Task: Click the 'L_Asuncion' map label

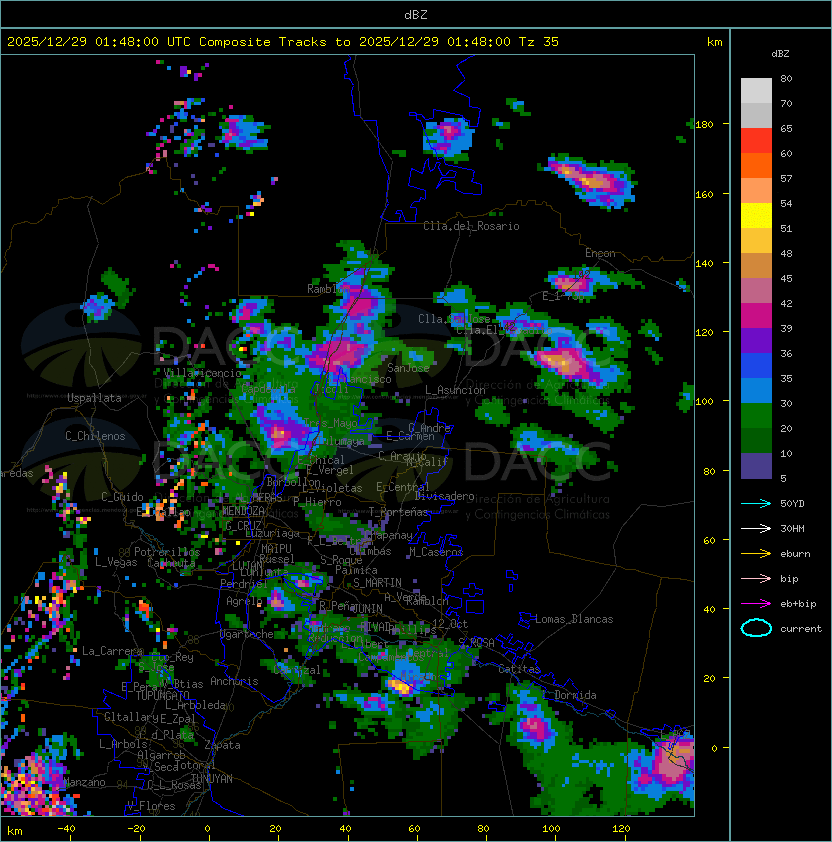Action: pos(455,390)
